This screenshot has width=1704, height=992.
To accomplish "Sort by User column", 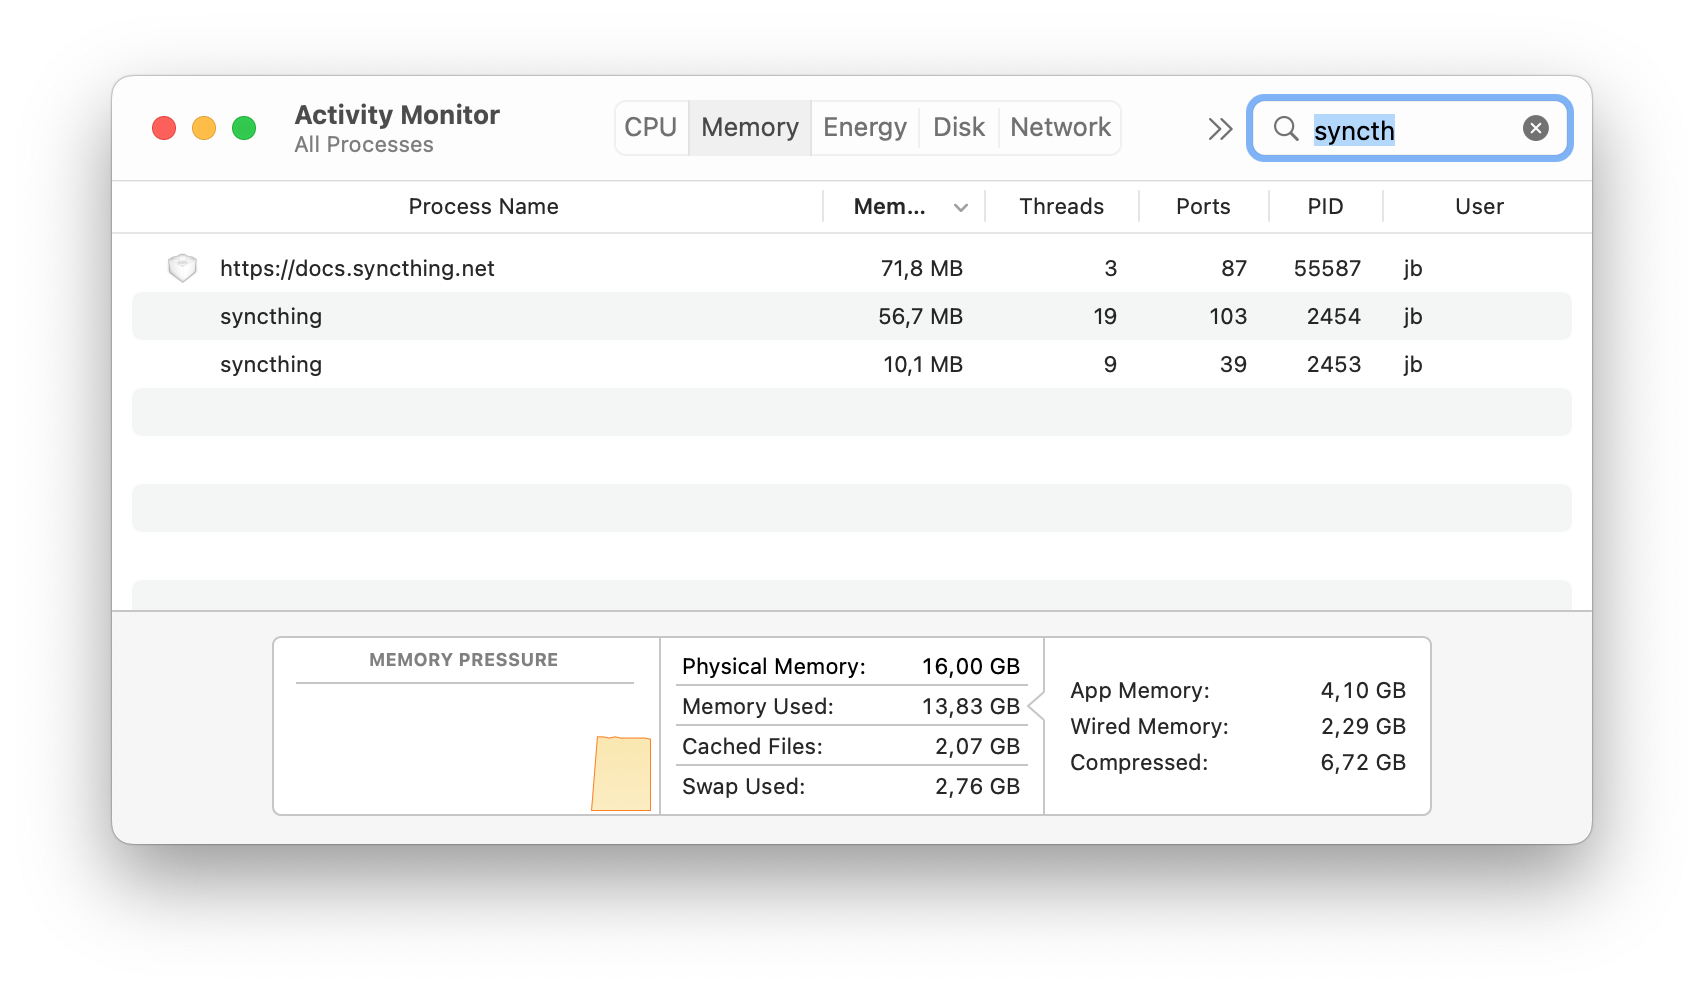I will tap(1479, 207).
